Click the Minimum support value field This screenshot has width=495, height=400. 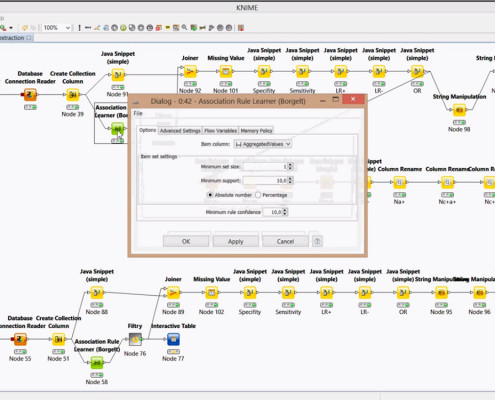[x=265, y=180]
